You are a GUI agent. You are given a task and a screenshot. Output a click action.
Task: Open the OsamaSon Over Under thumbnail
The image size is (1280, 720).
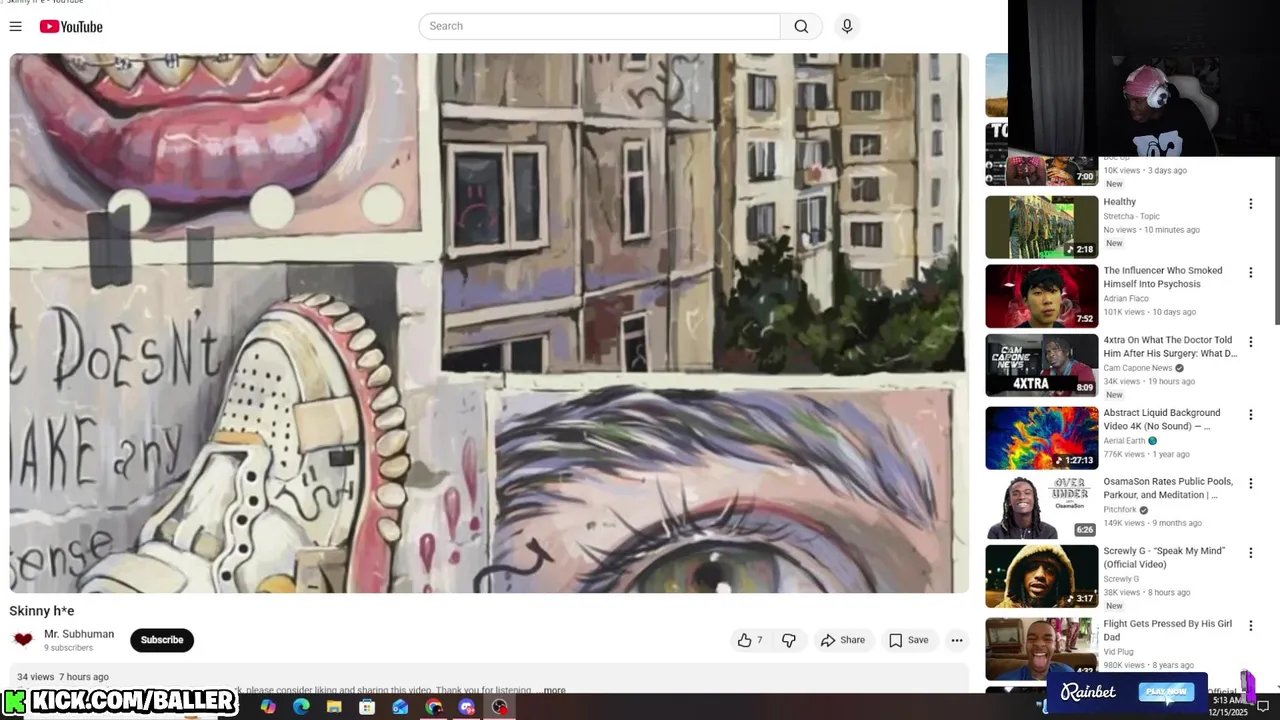click(1041, 507)
